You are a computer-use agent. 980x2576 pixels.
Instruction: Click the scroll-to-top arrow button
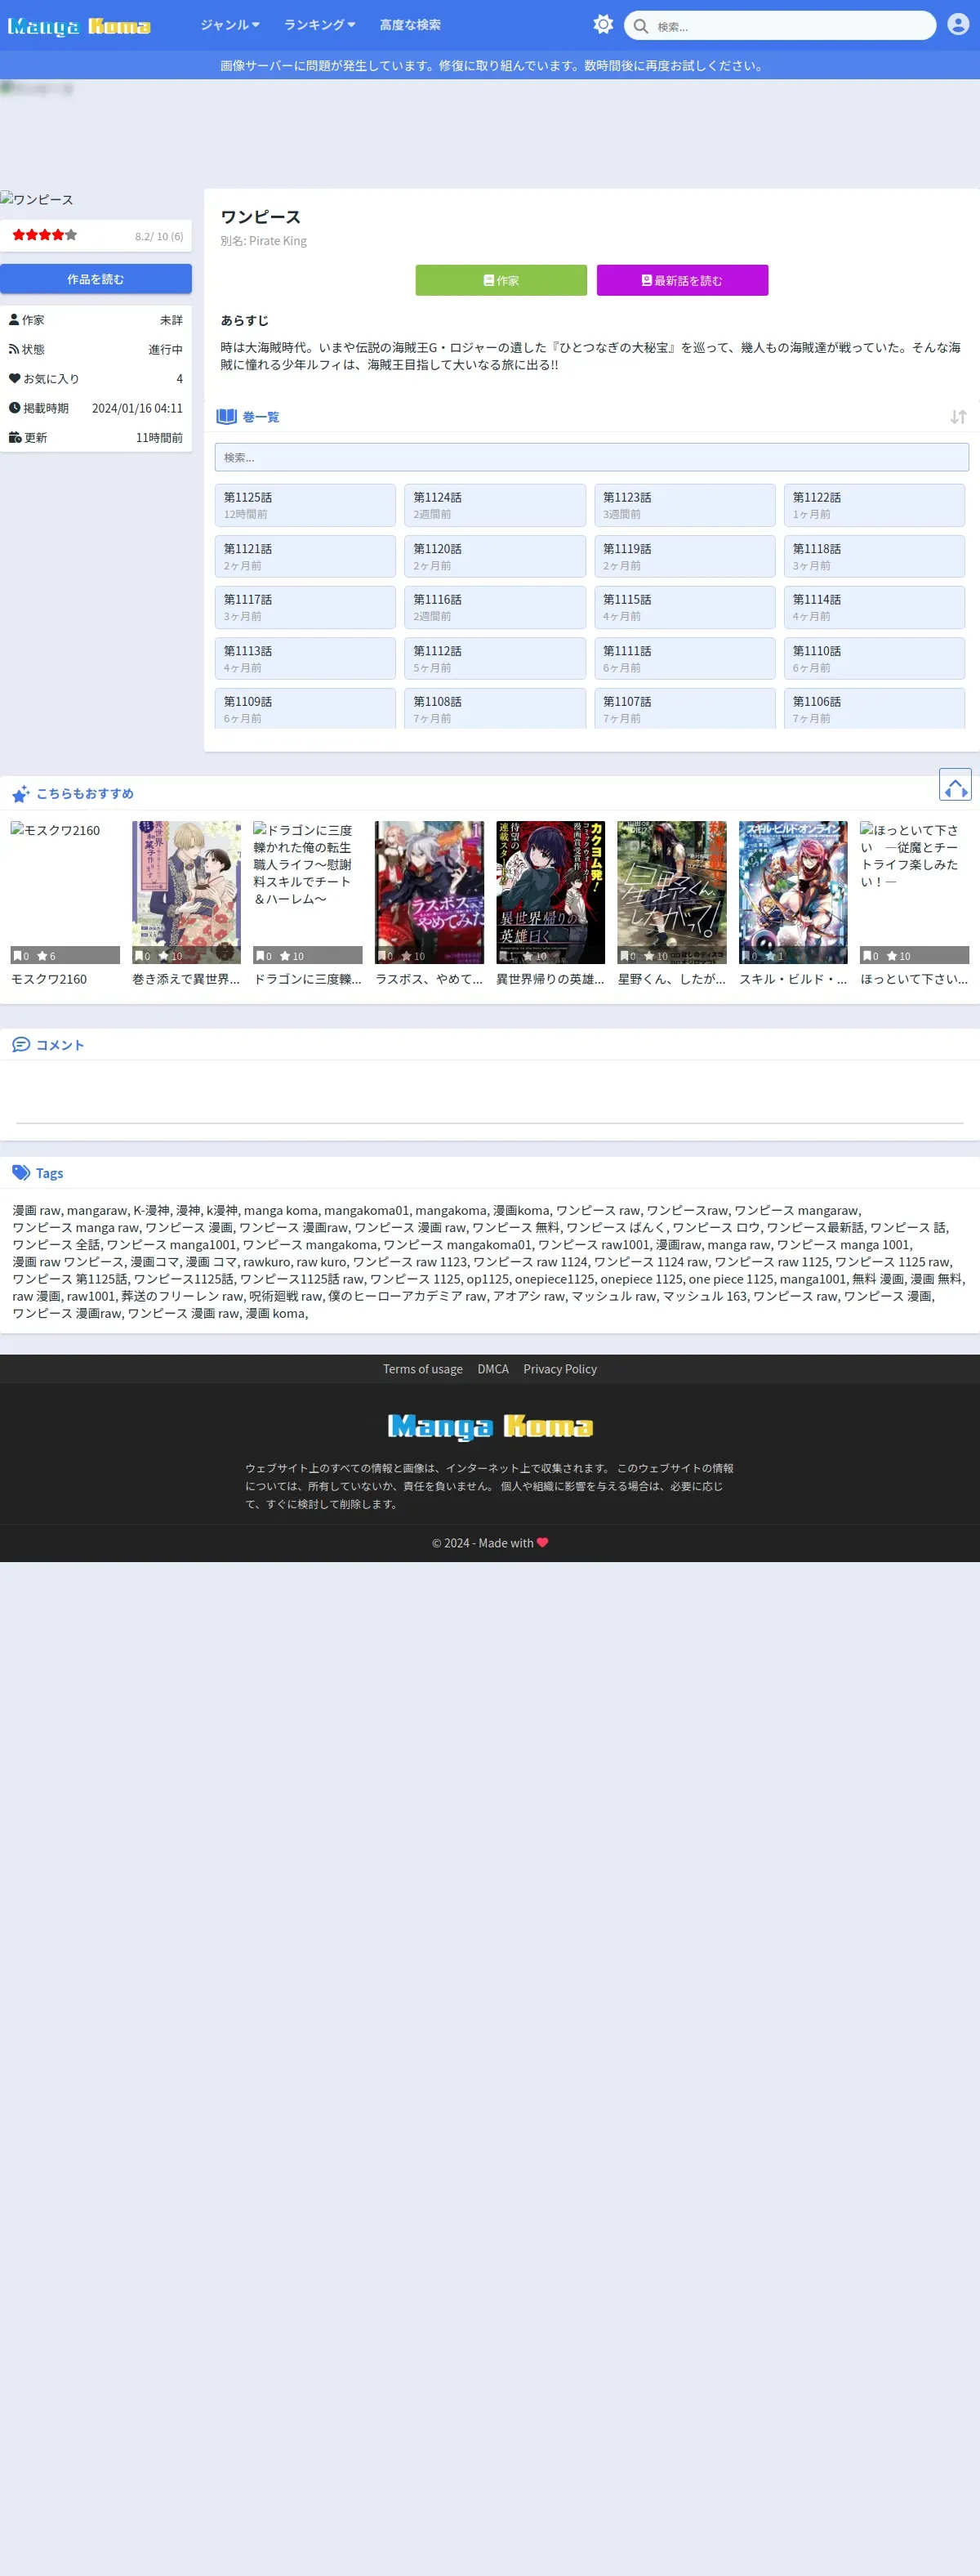click(x=955, y=785)
